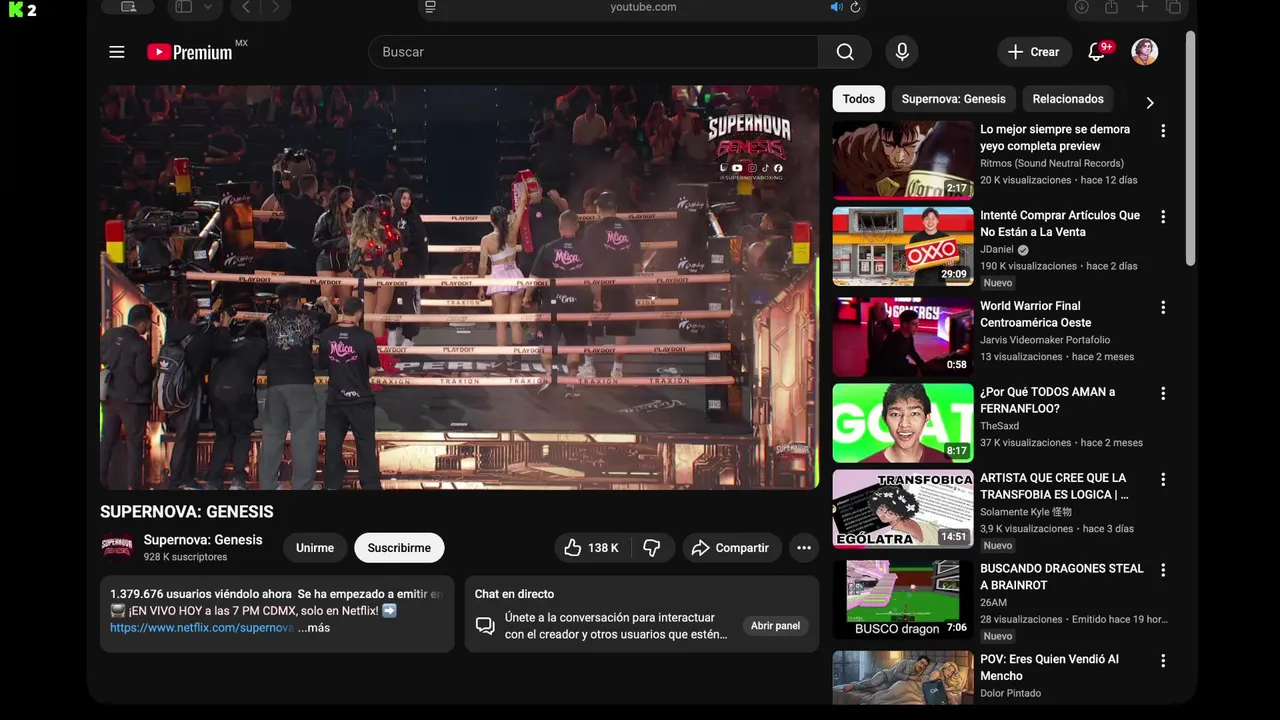1280x720 pixels.
Task: Click the Safari share icon
Action: tap(1111, 7)
